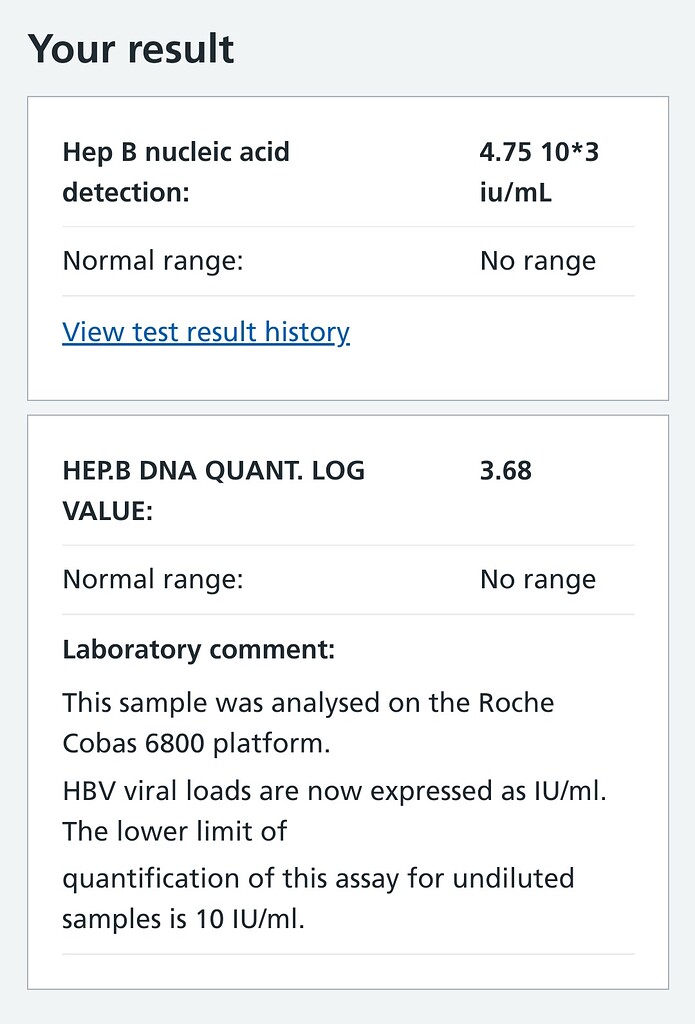
Task: Click the second Normal range label
Action: pos(151,578)
